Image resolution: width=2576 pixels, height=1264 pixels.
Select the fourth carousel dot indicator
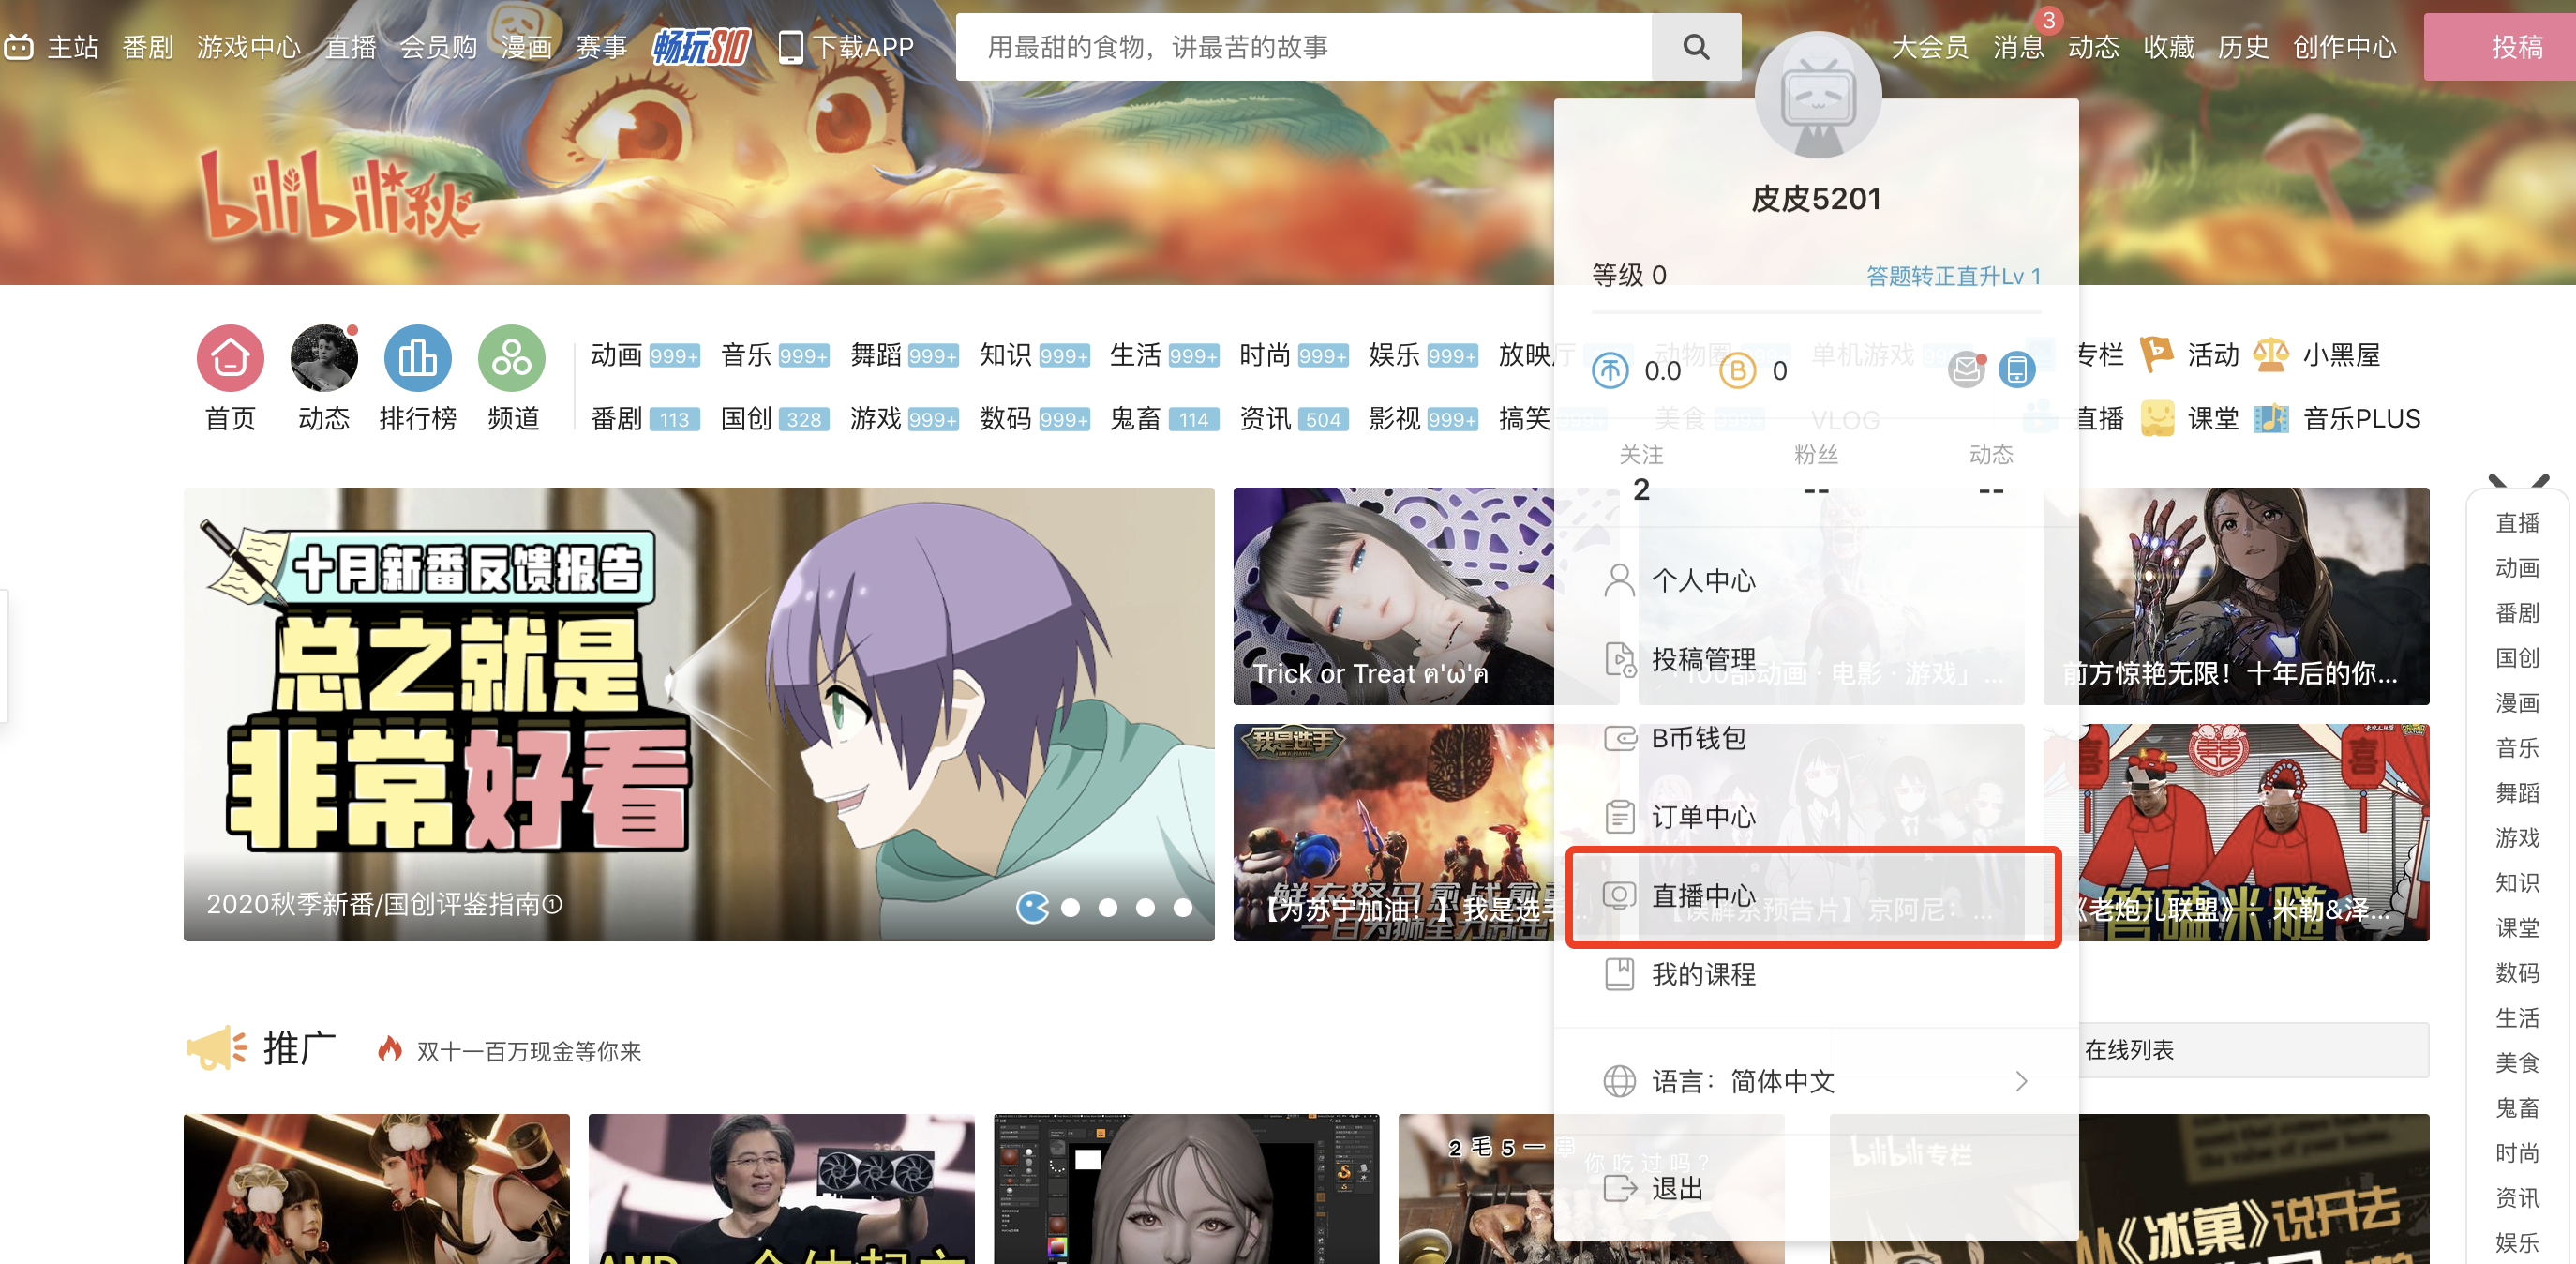[1145, 907]
